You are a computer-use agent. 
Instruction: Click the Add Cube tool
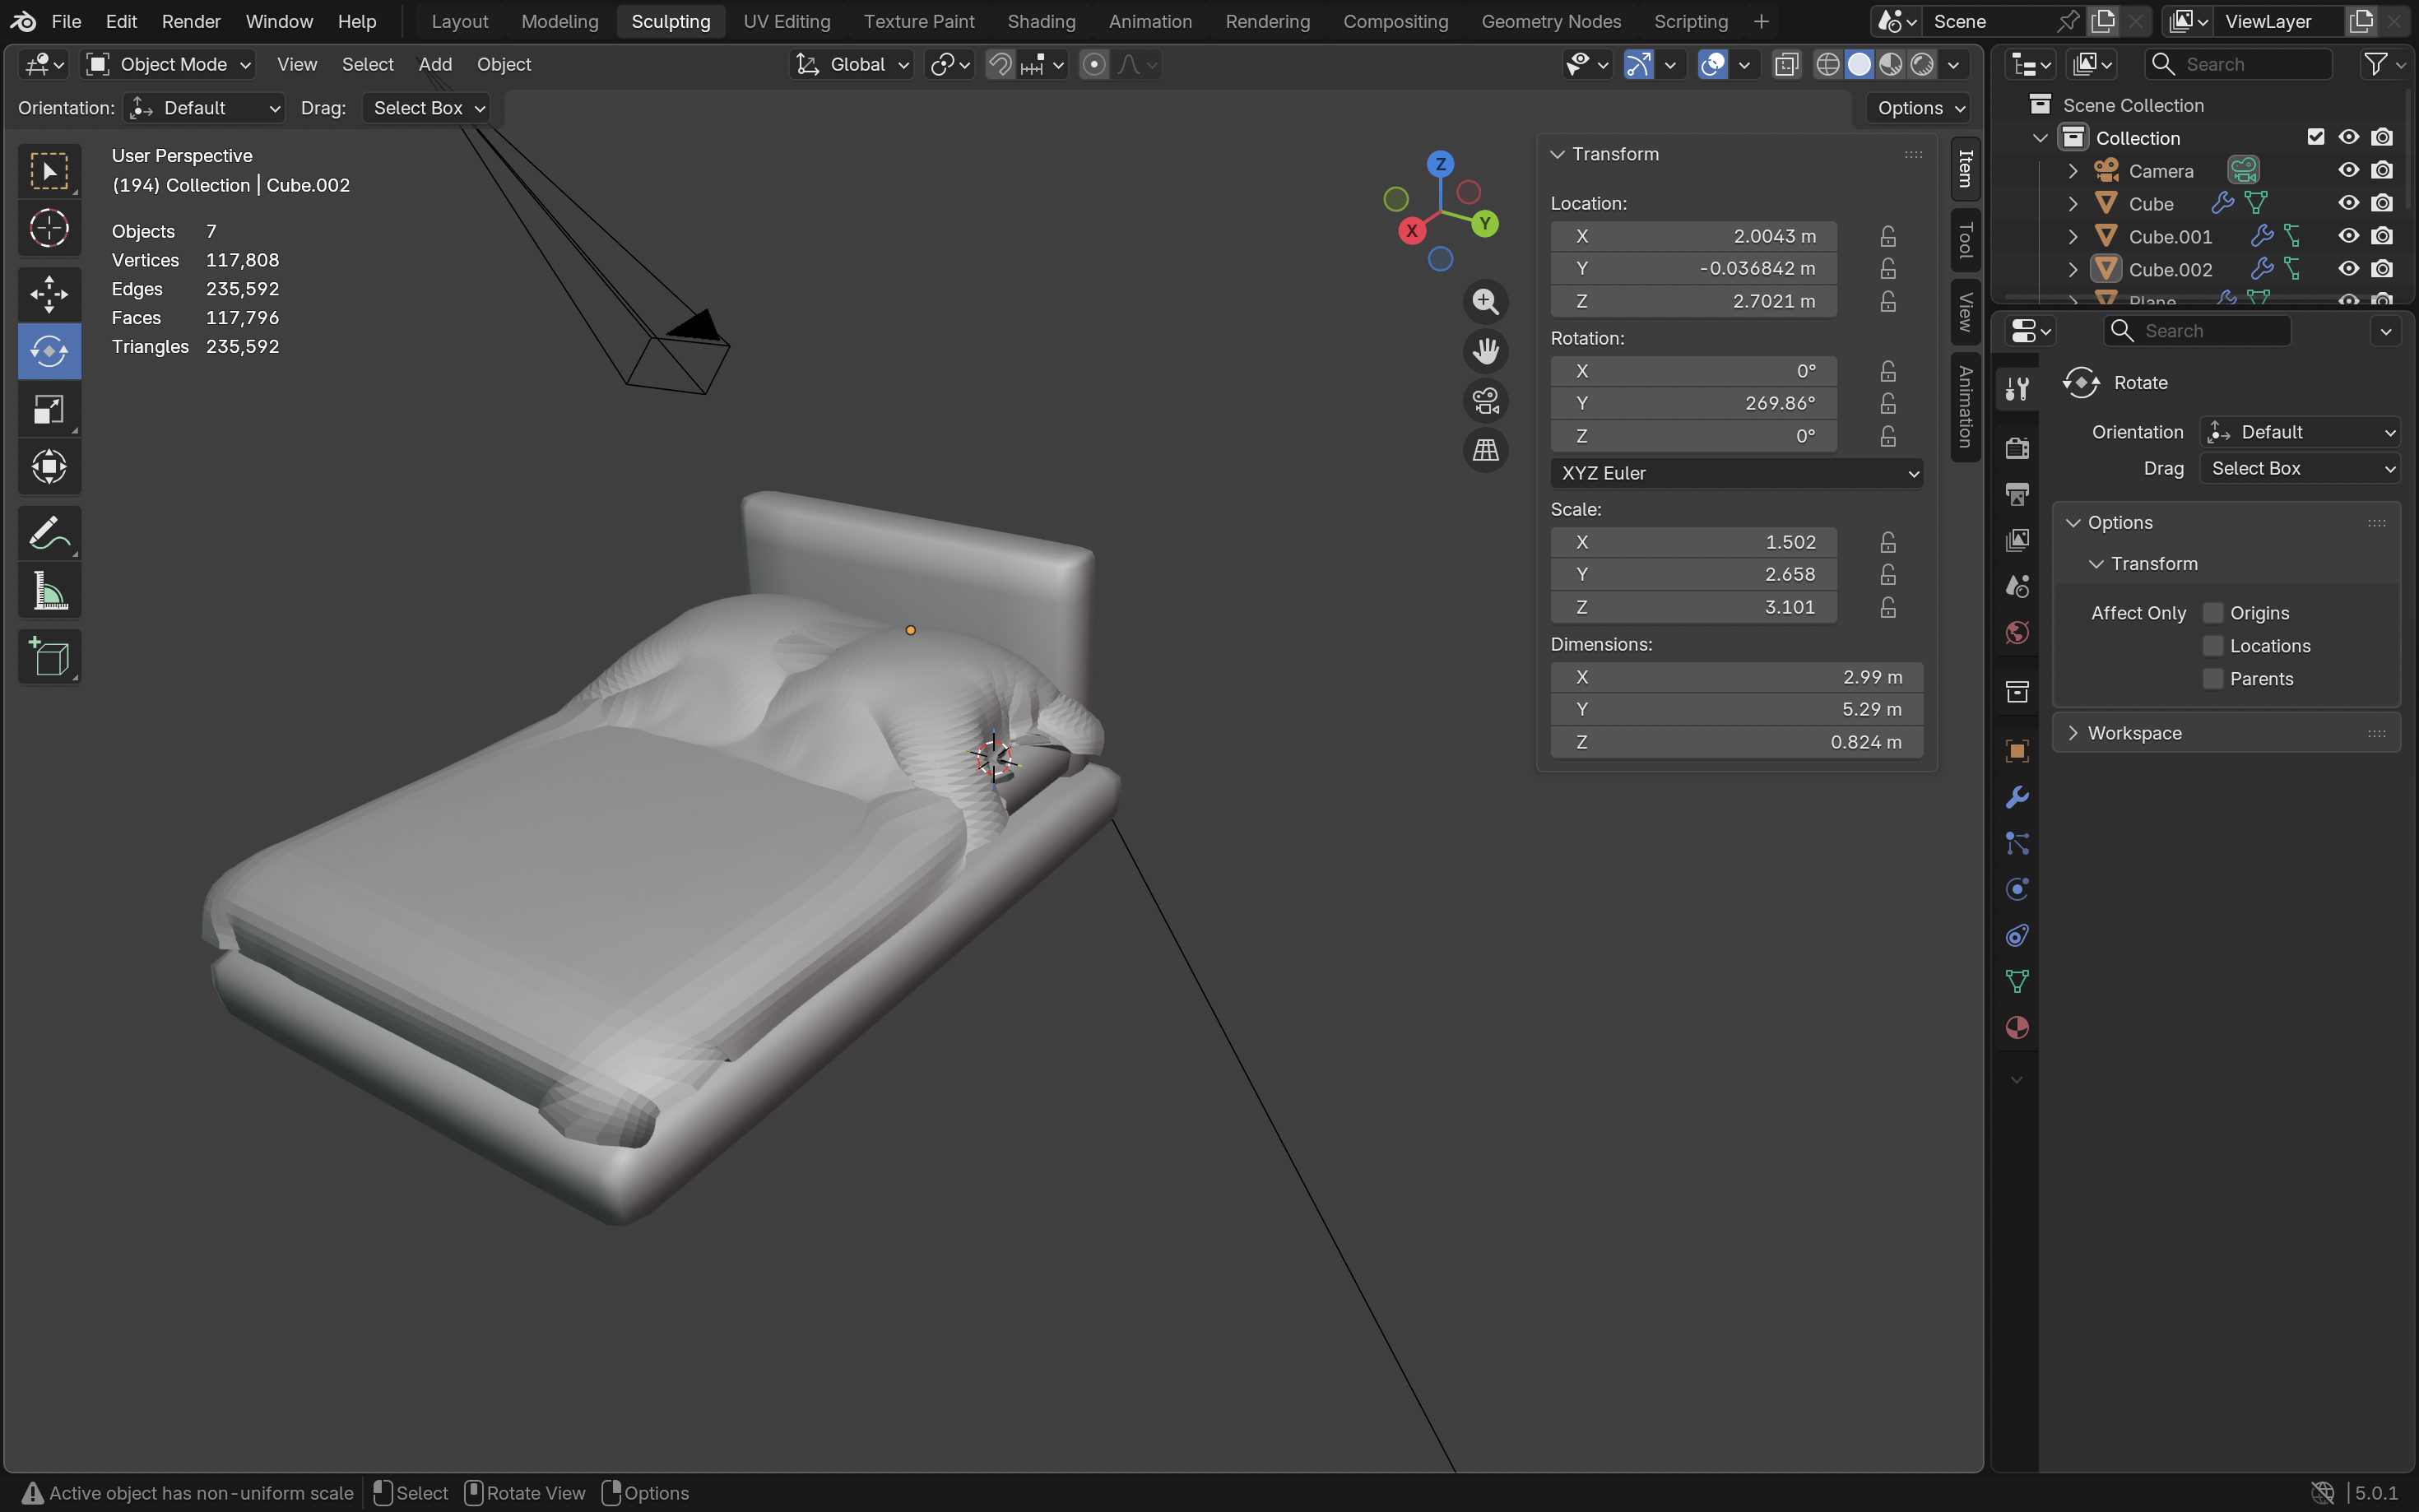tap(48, 657)
